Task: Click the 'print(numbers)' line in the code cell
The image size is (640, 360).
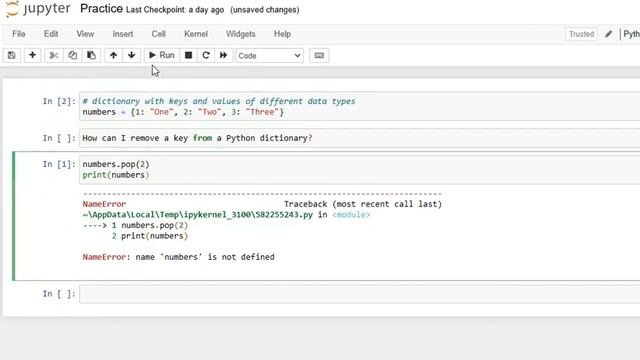Action: pos(116,175)
